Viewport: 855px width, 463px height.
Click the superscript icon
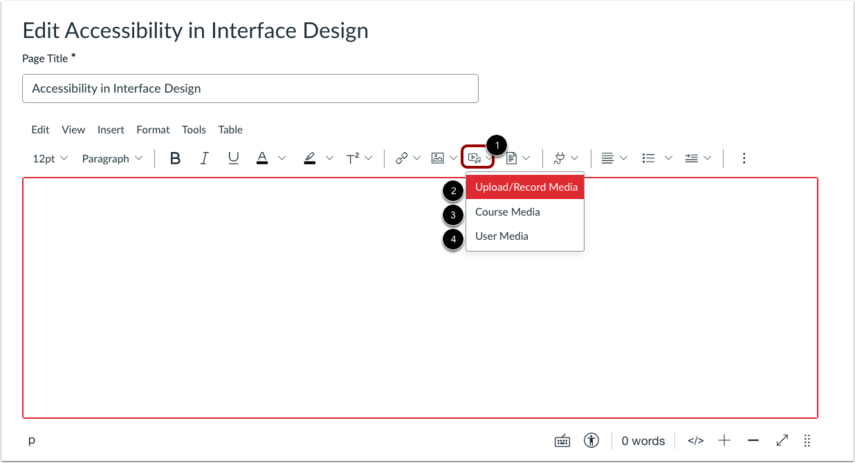tap(353, 158)
